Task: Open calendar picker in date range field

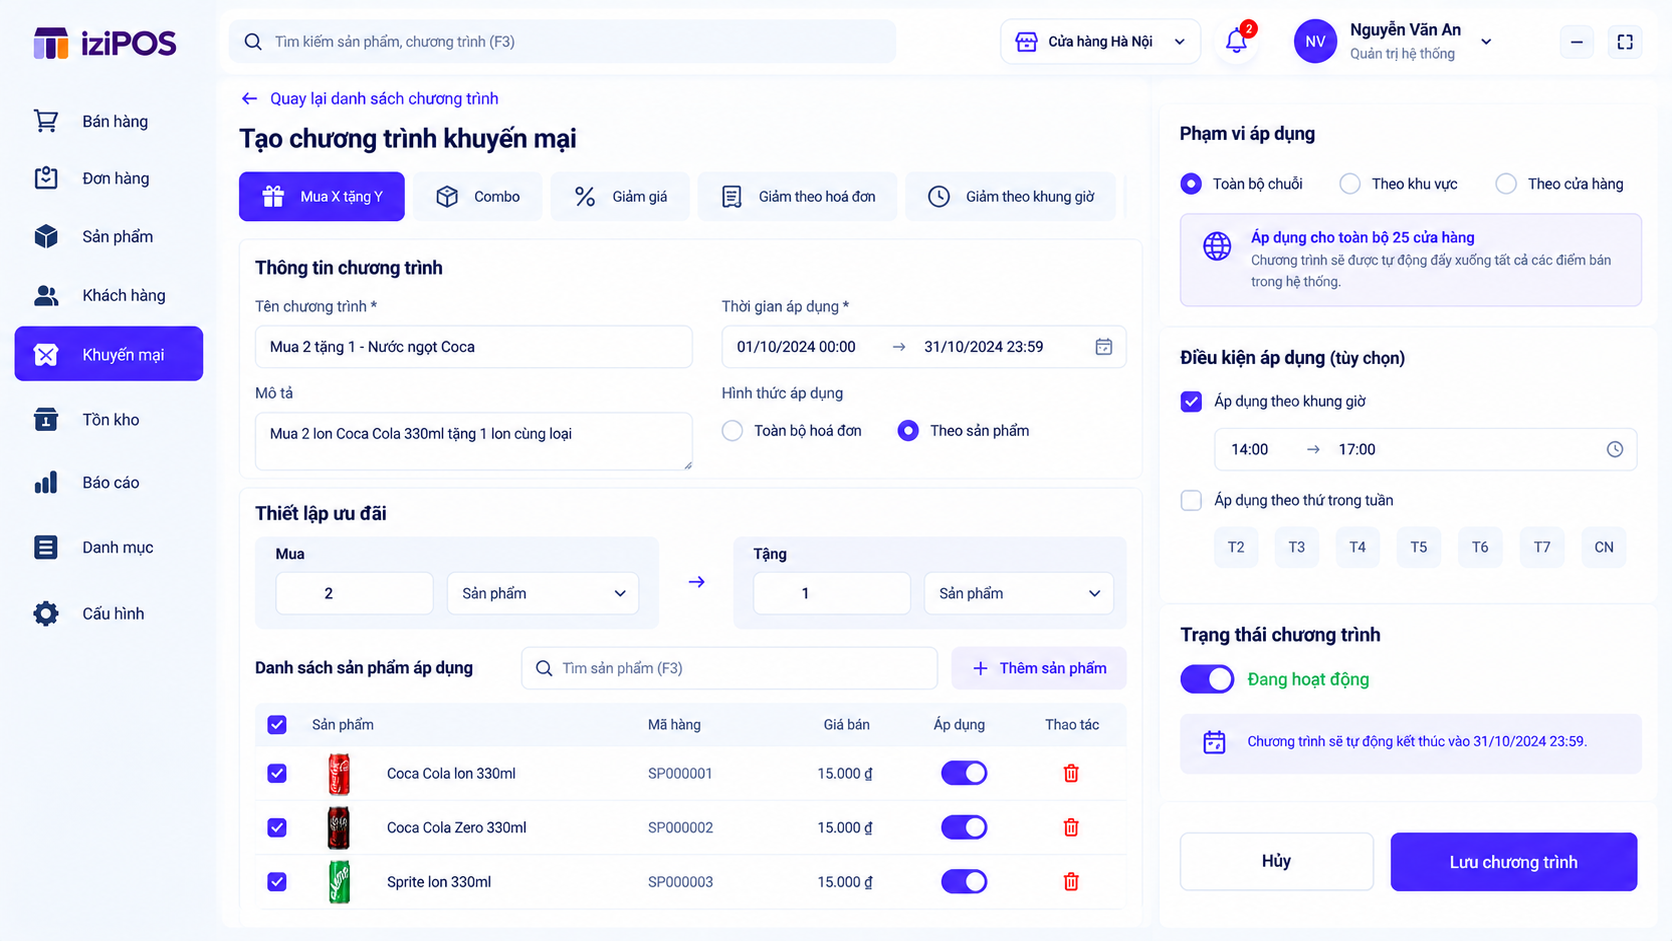Action: (x=1104, y=347)
